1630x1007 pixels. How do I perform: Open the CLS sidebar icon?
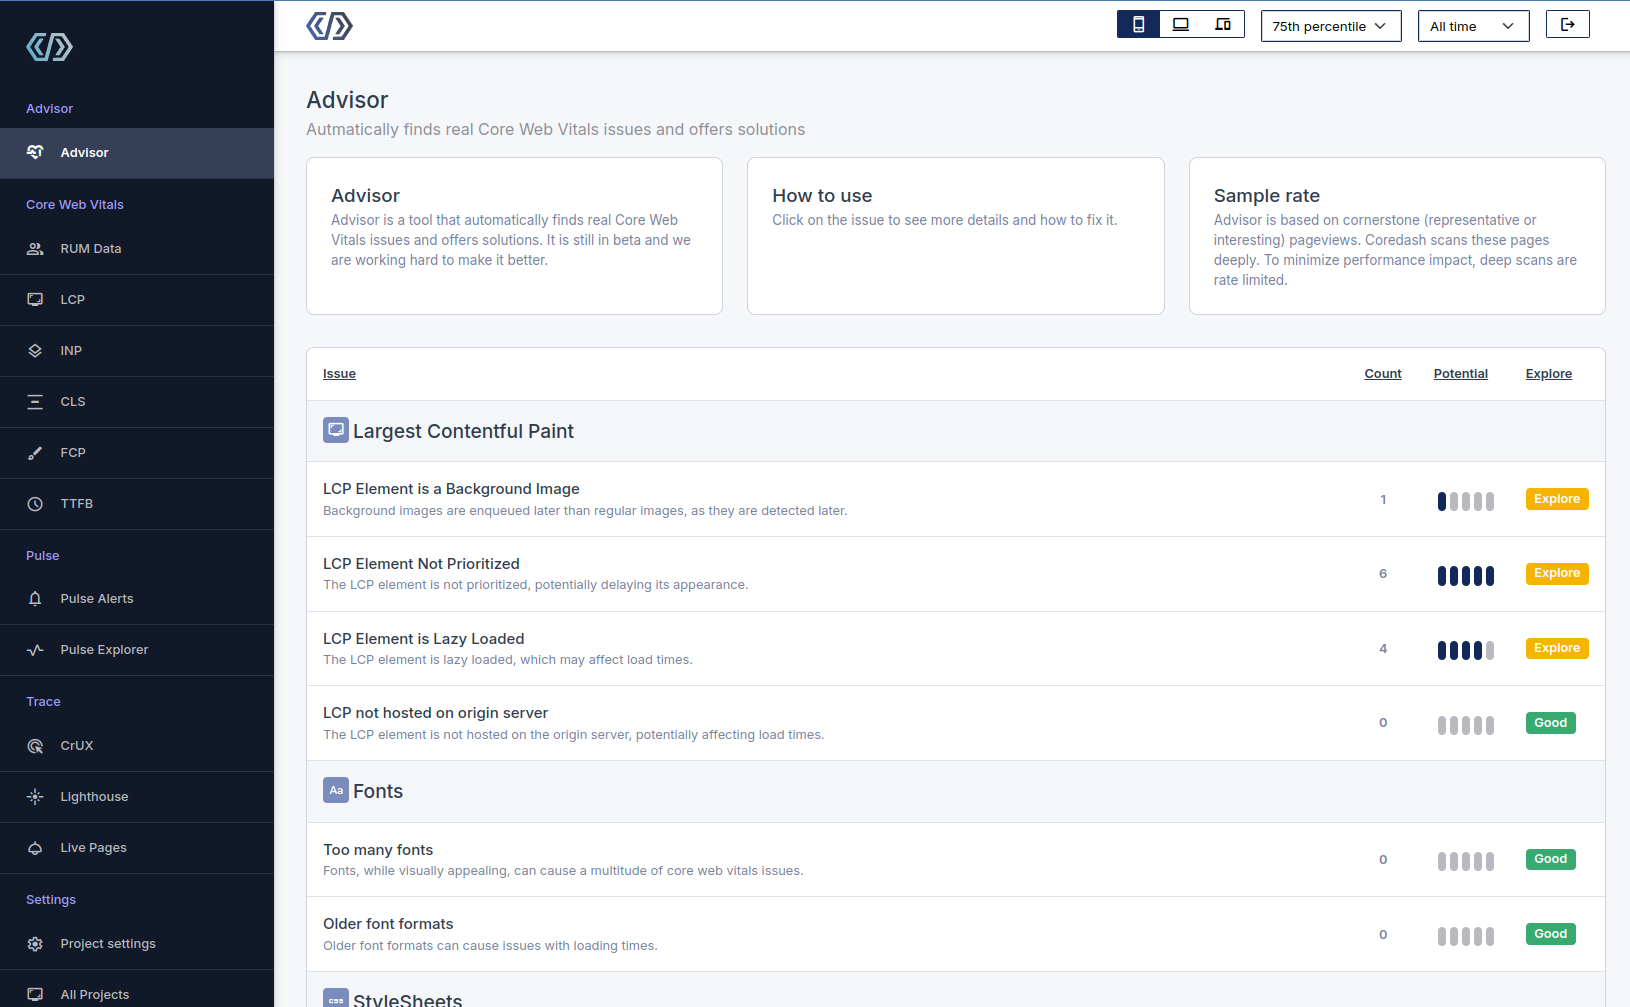pyautogui.click(x=35, y=402)
